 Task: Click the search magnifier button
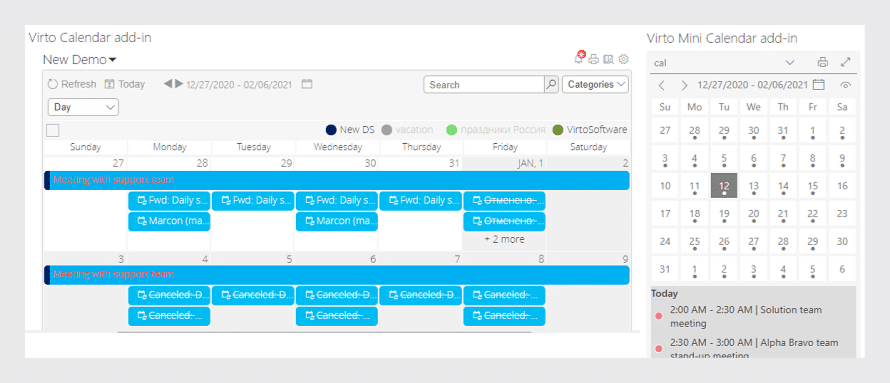551,85
